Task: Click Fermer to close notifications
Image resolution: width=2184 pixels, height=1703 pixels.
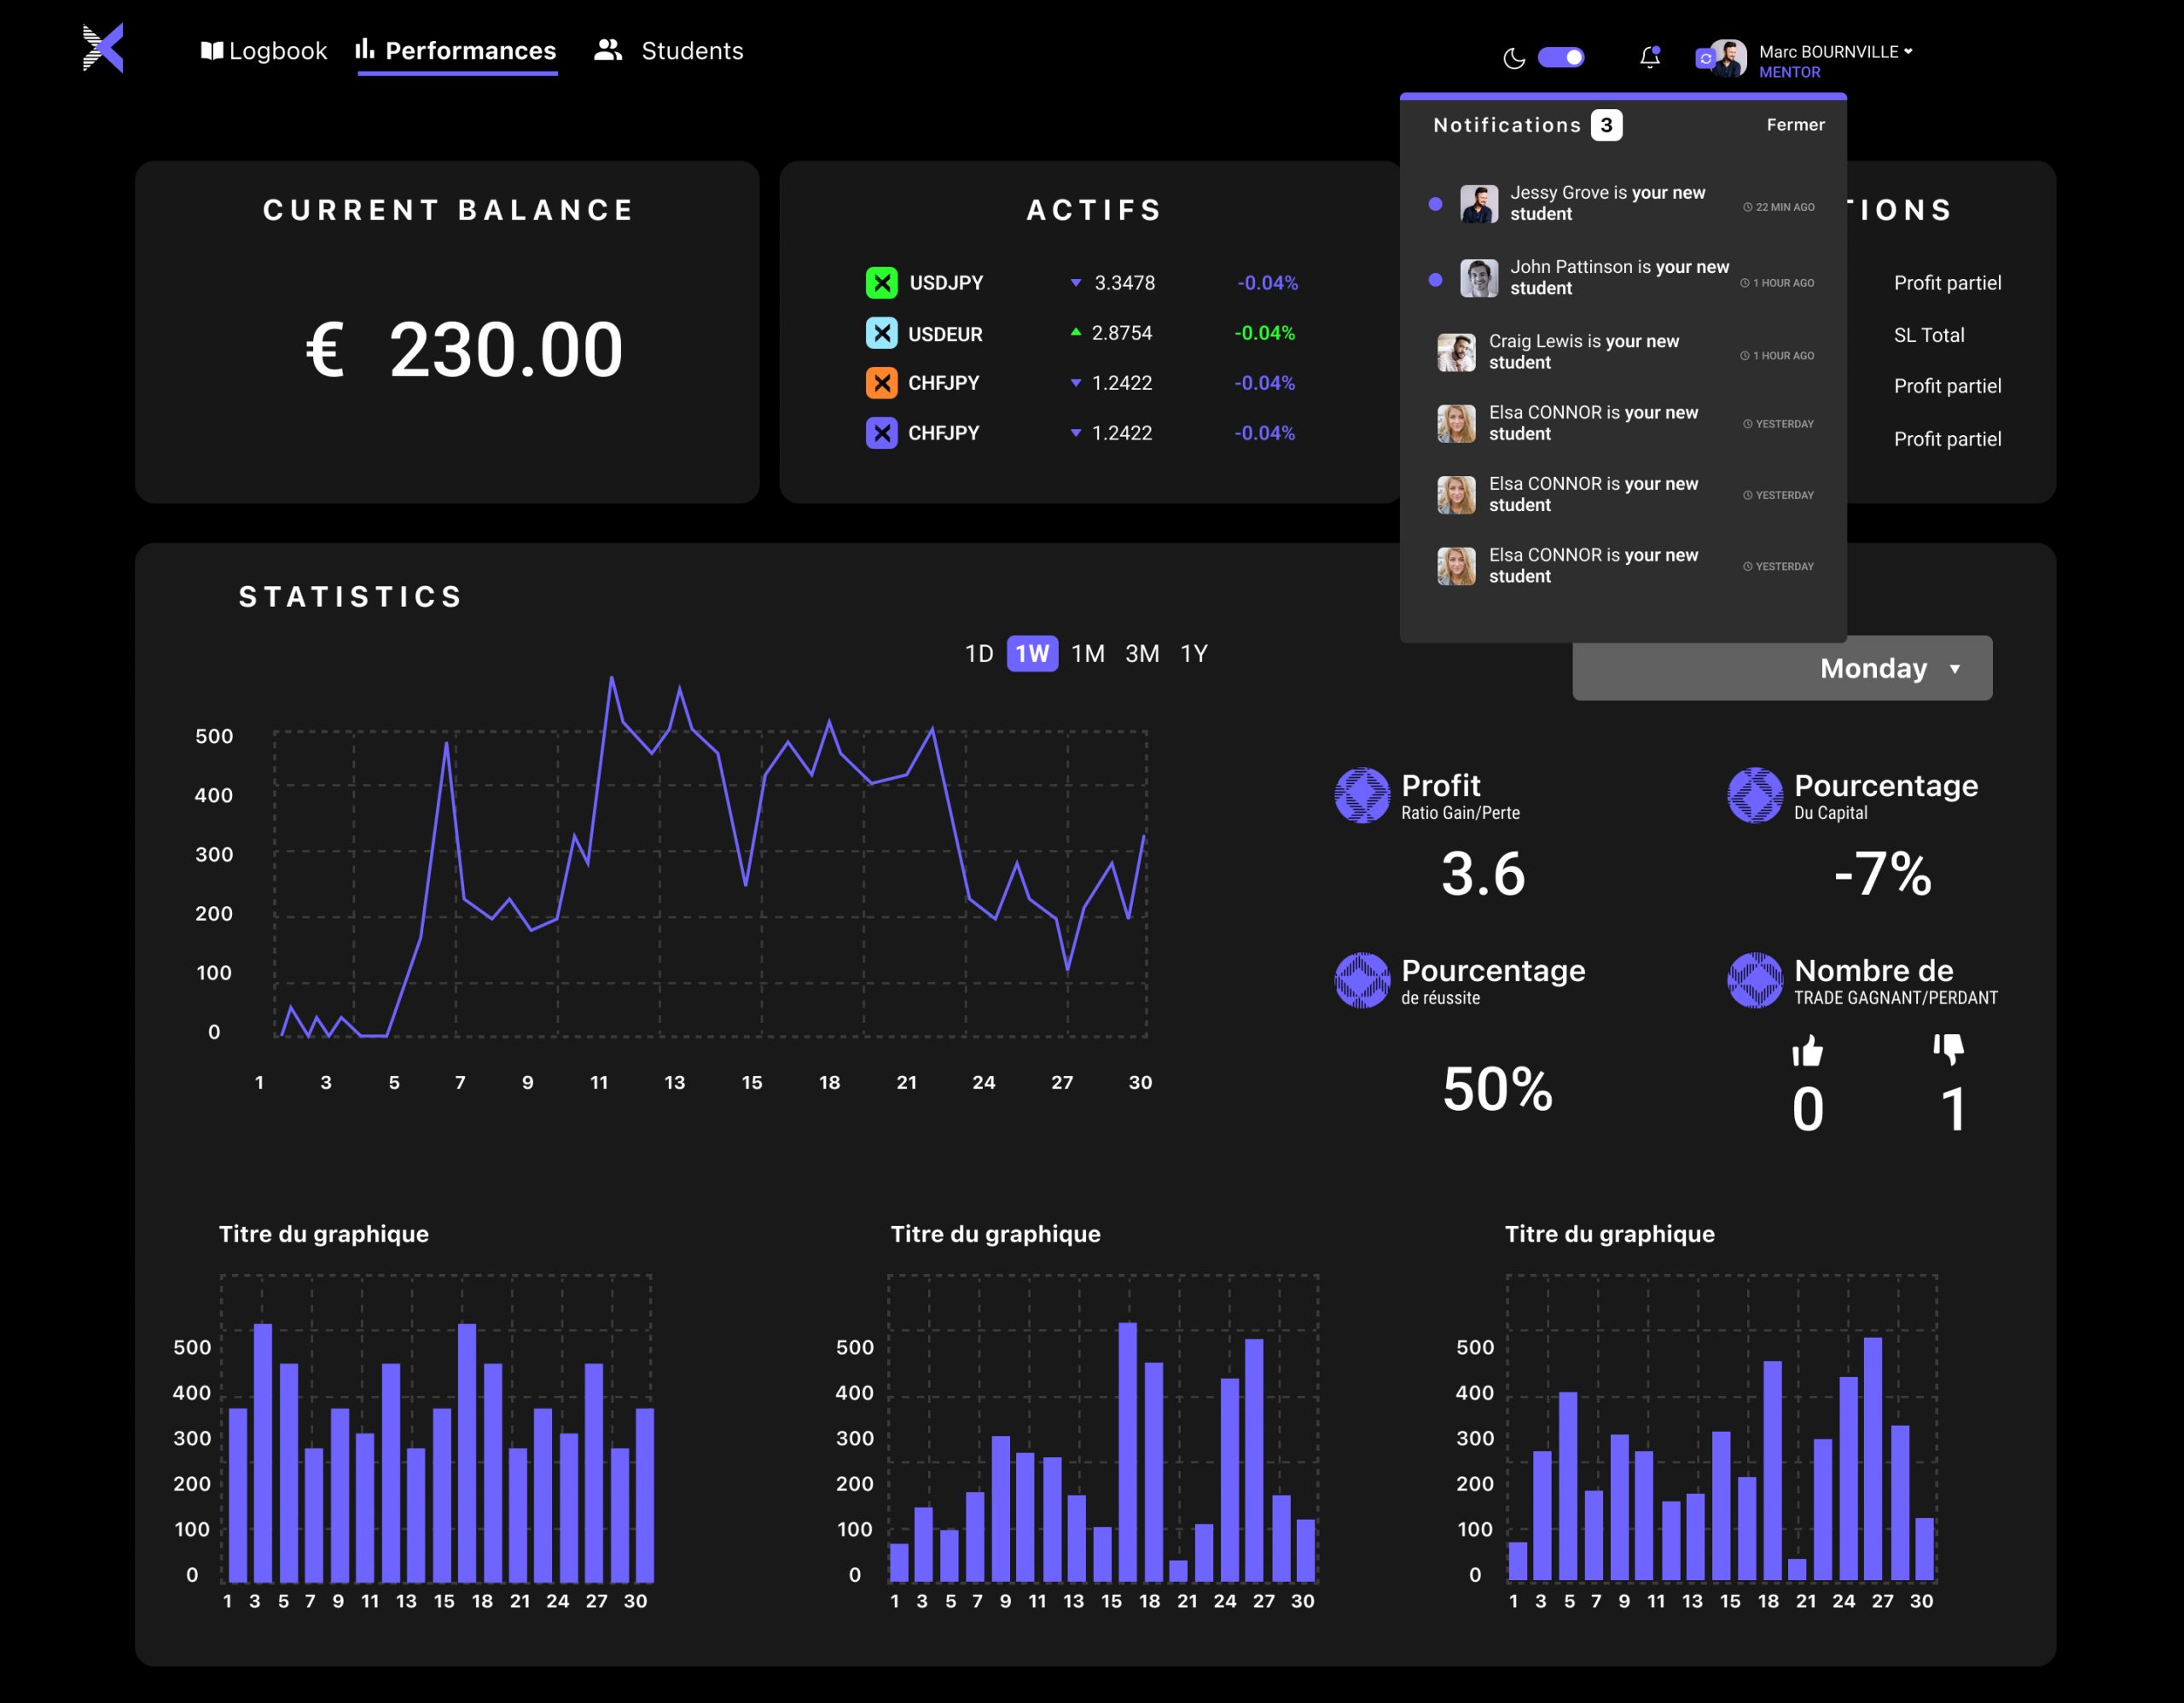Action: [x=1795, y=125]
